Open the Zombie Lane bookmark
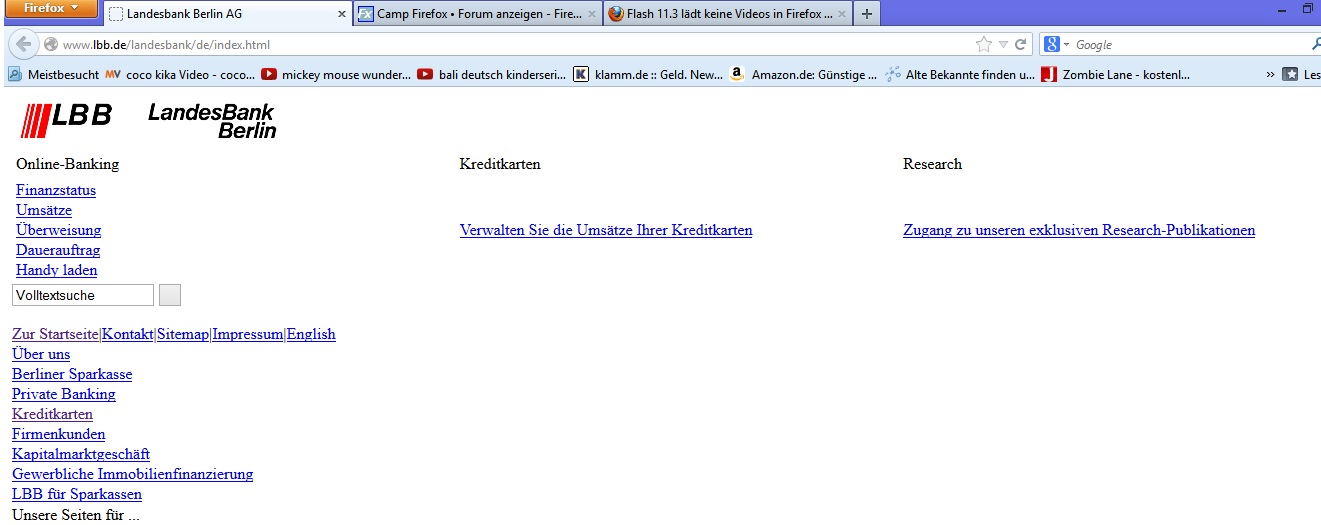This screenshot has height=525, width=1321. 1116,74
